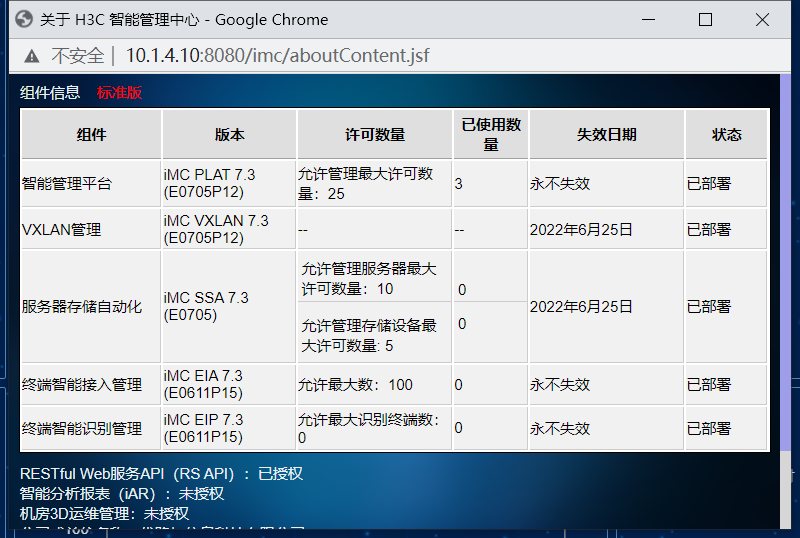Click the '版本' column header
Viewport: 800px width, 538px height.
click(x=229, y=134)
